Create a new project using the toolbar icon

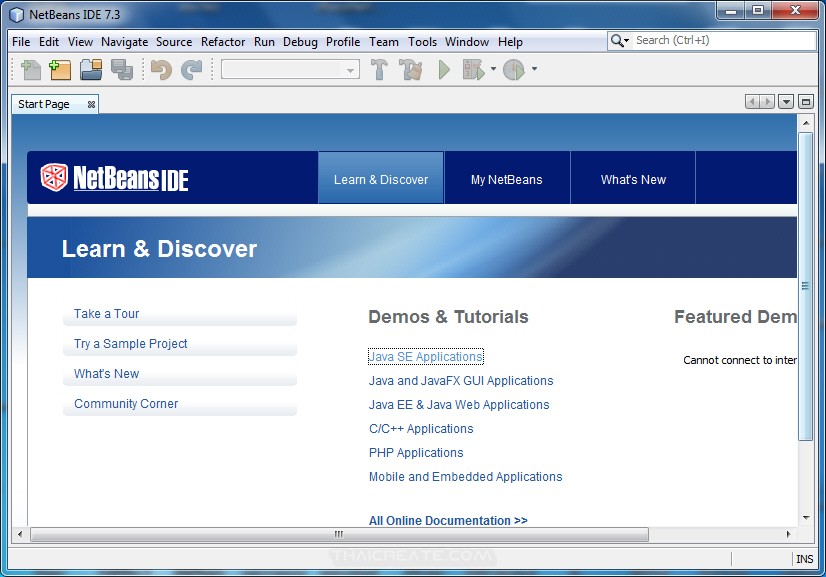coord(61,70)
